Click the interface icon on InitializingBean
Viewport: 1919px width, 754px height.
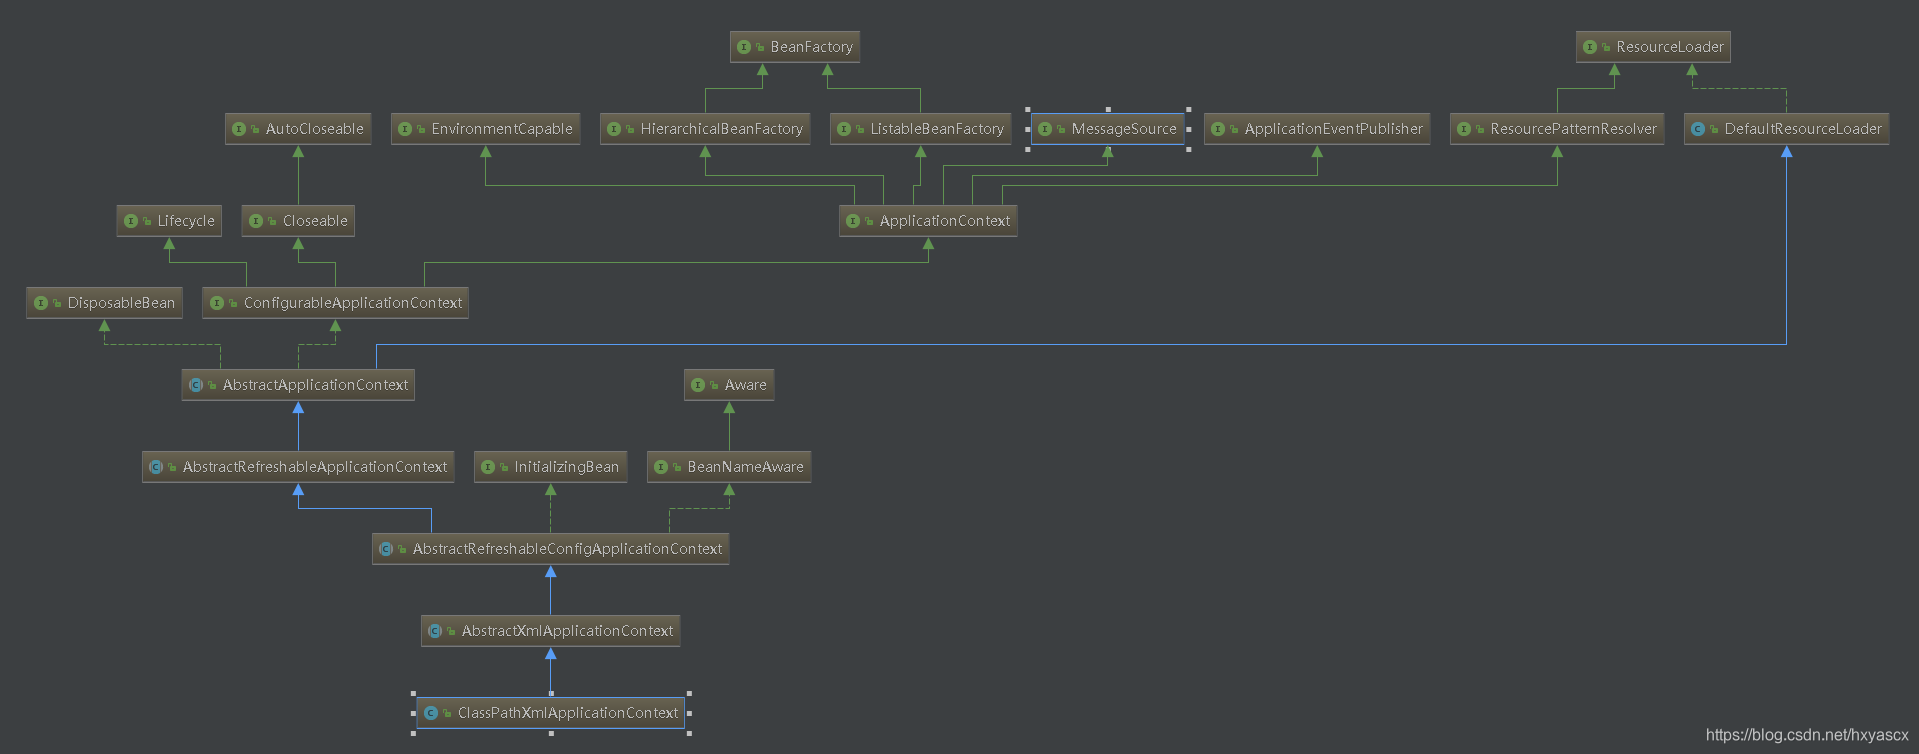488,467
